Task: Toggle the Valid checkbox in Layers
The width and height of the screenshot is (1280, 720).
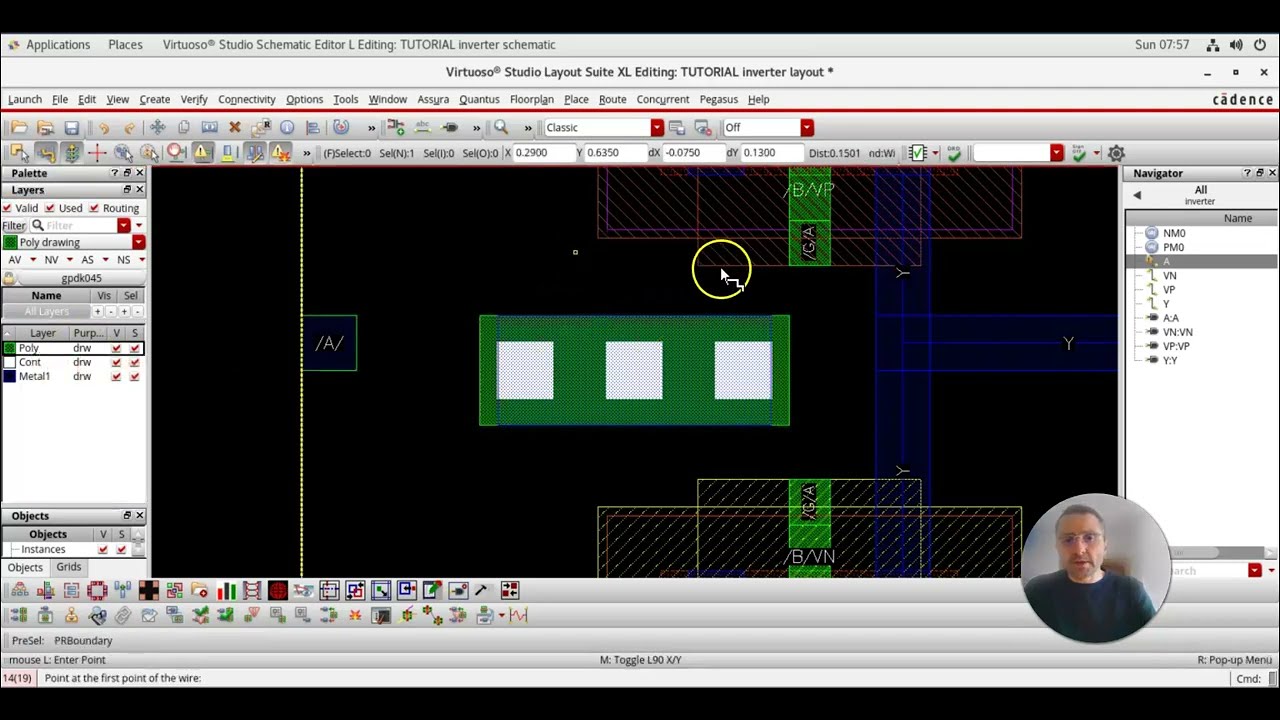Action: (x=9, y=208)
